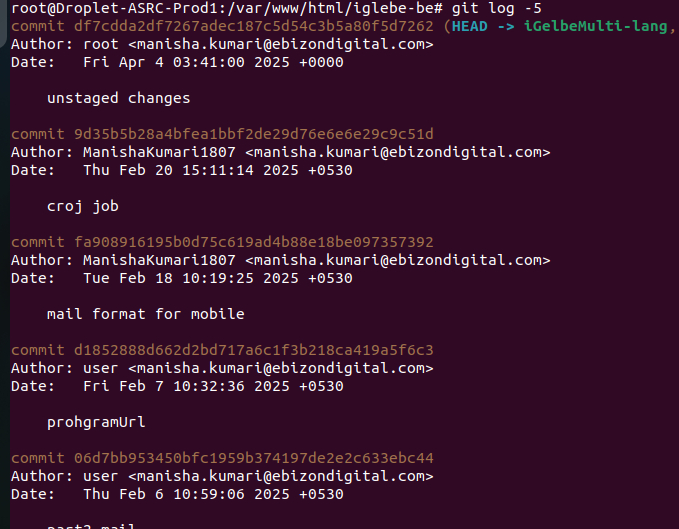Click commit hash d1852888d662d2bd717a6c1f3b218ca419a5f6c3
679x529 pixels.
(x=254, y=350)
